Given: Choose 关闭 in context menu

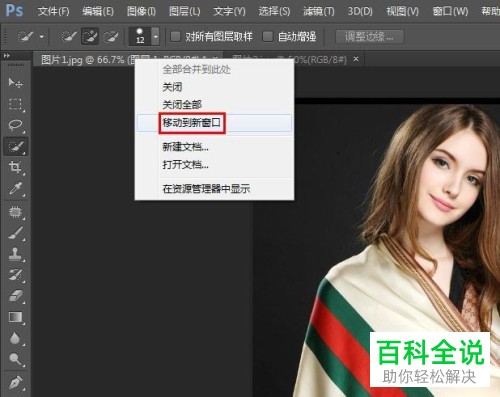Looking at the screenshot, I should (x=214, y=87).
